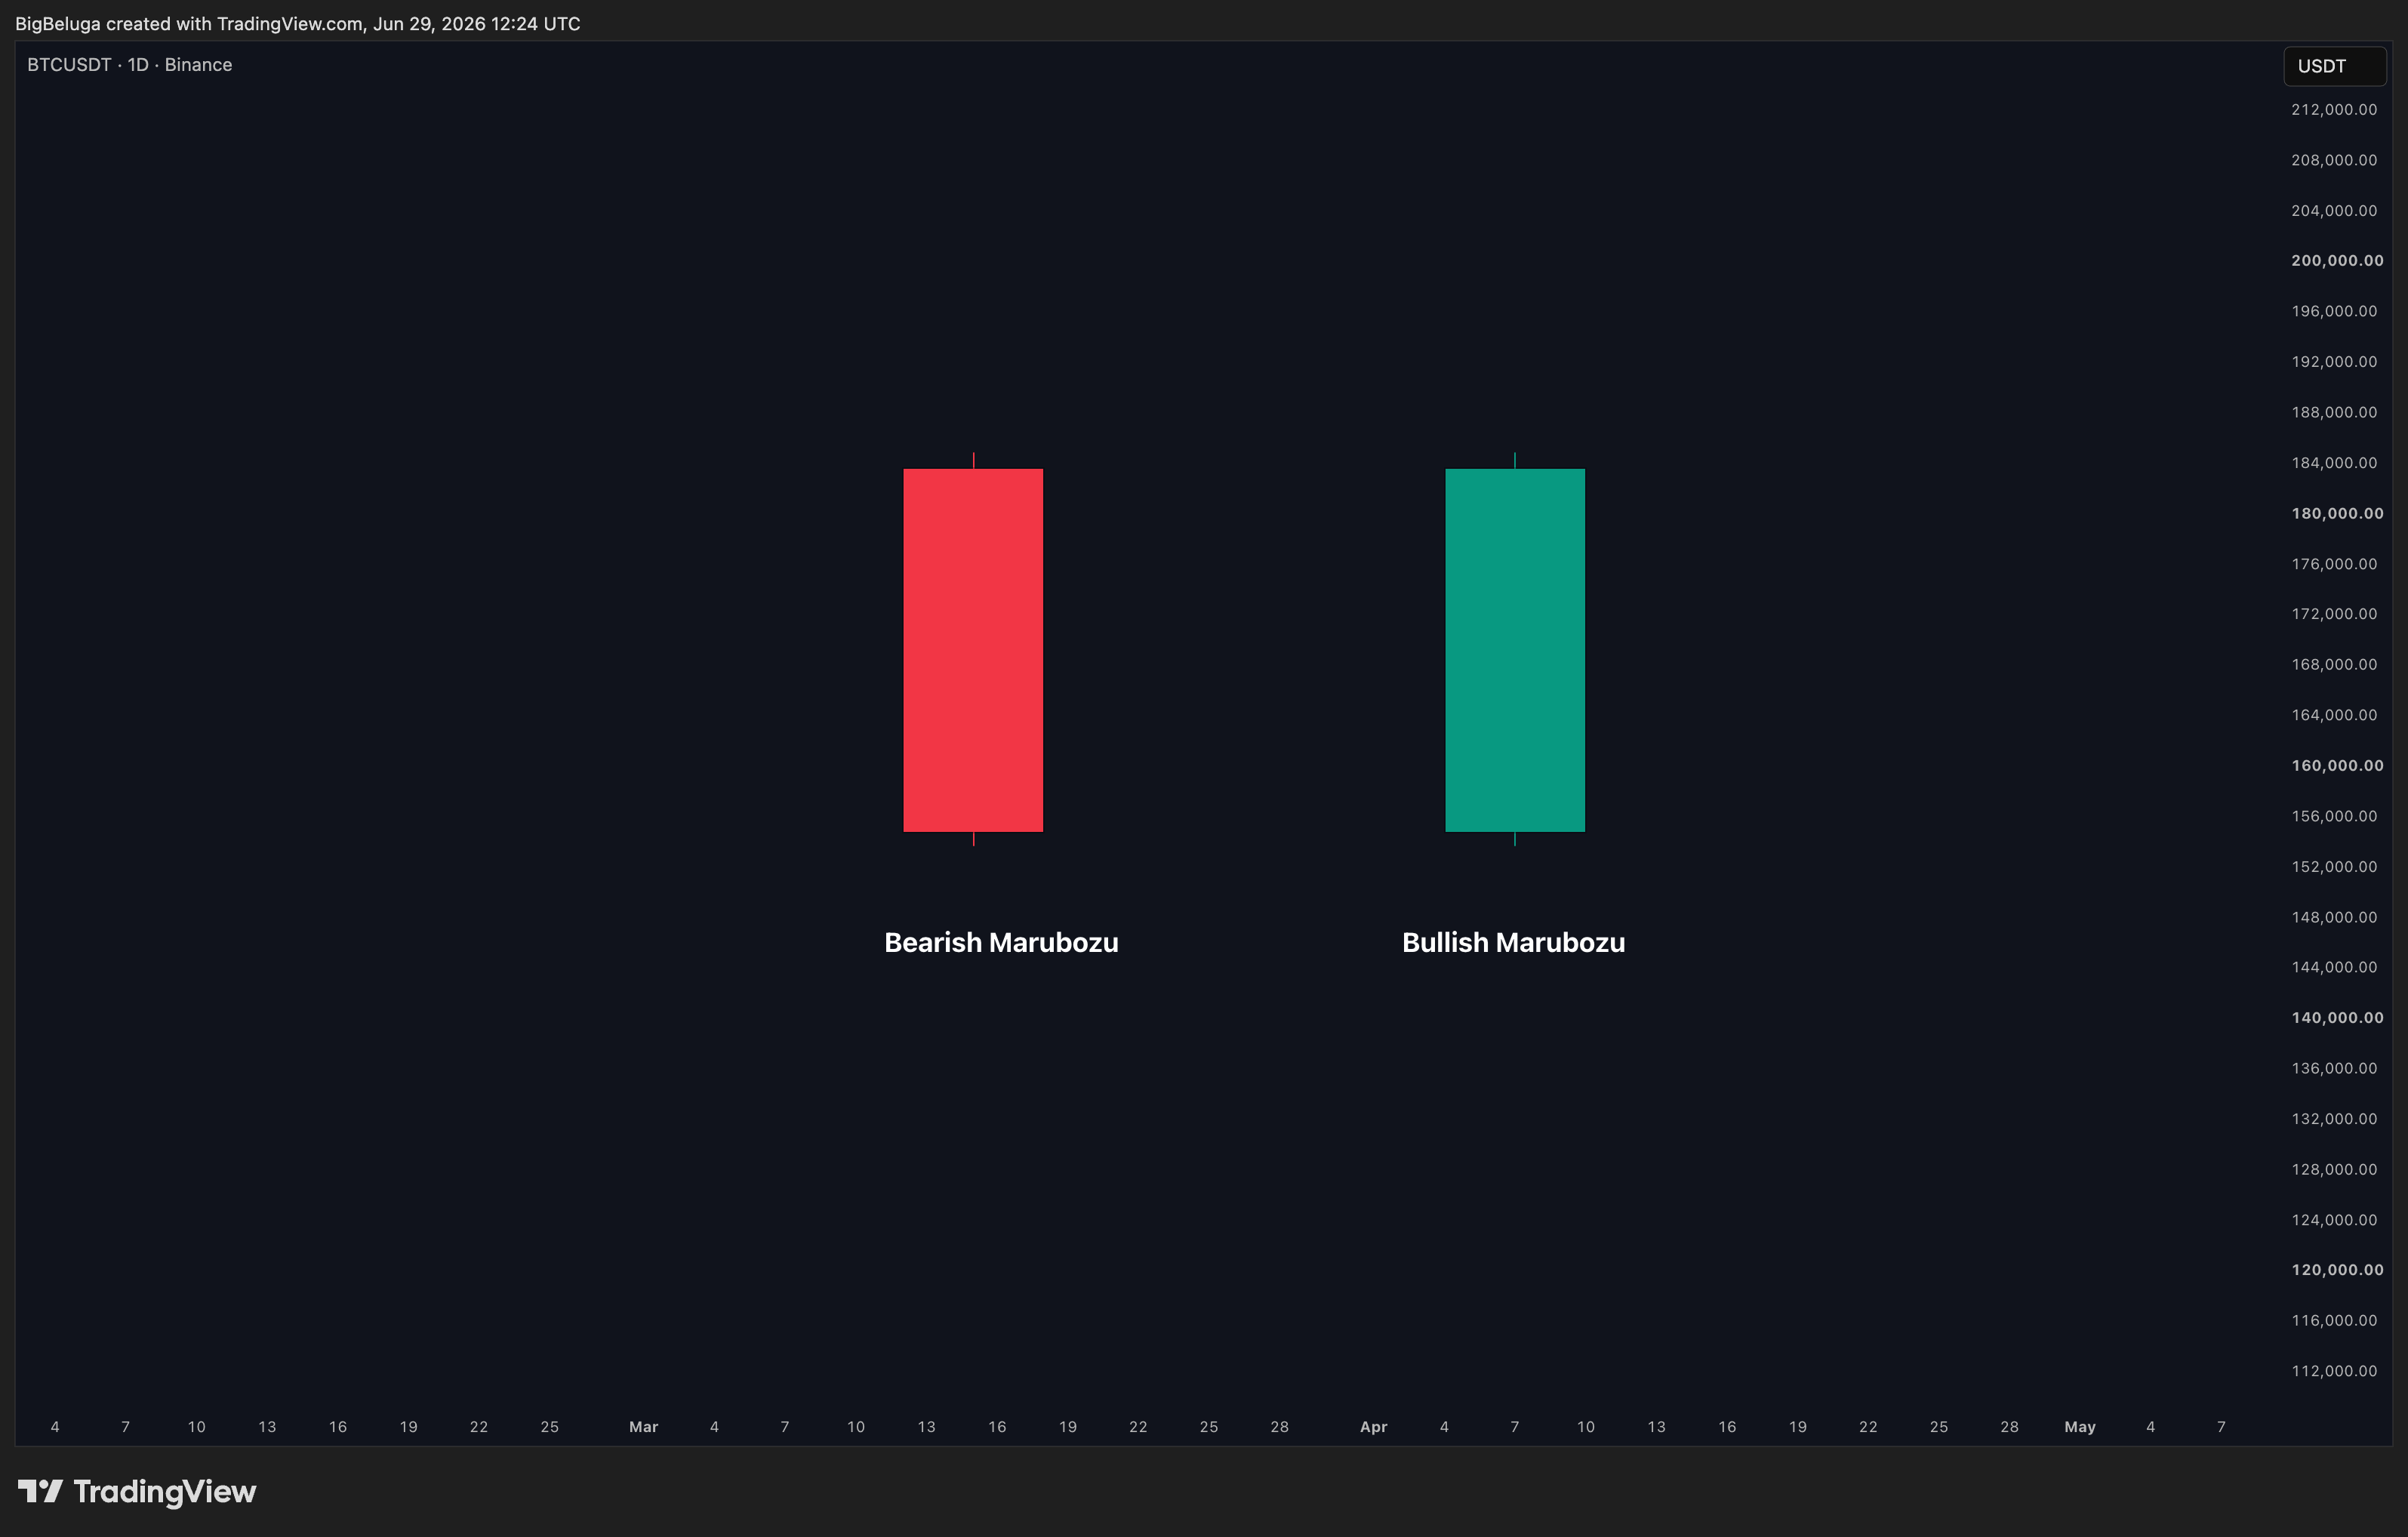Click the USDT currency button
The image size is (2408, 1537).
(x=2334, y=66)
